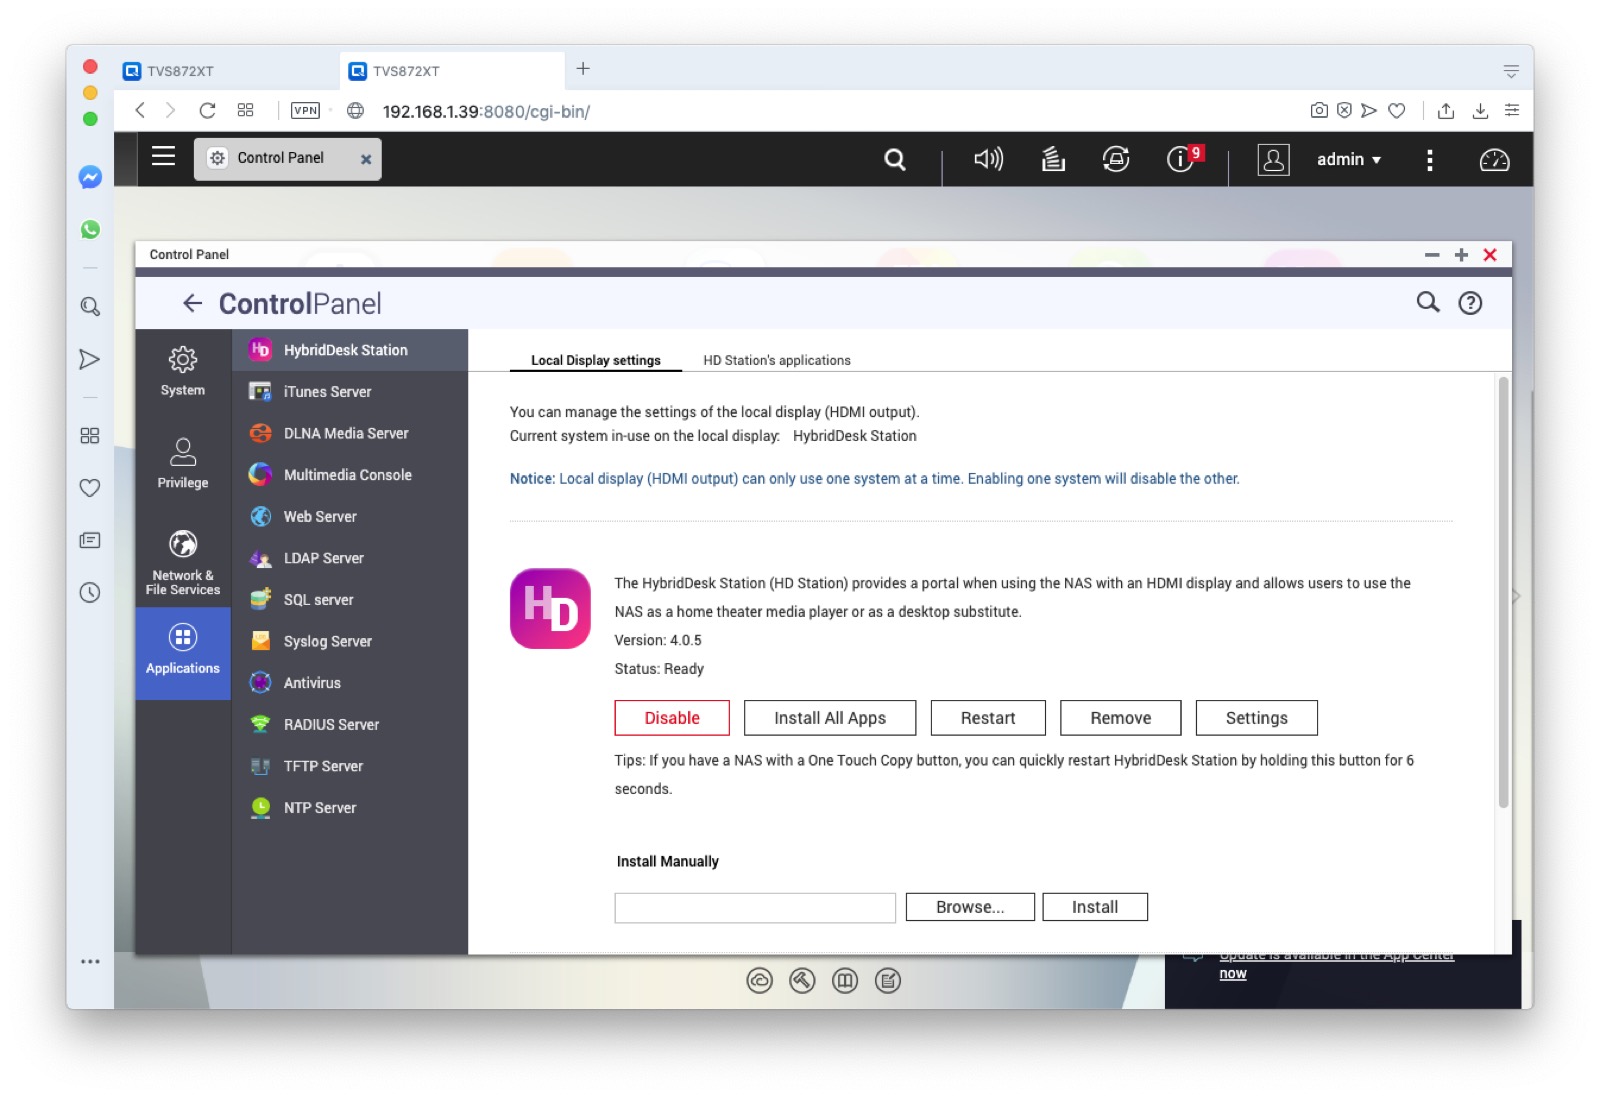Screen dimensions: 1600x1097
Task: Click the Install button under Install Manually
Action: [1095, 907]
